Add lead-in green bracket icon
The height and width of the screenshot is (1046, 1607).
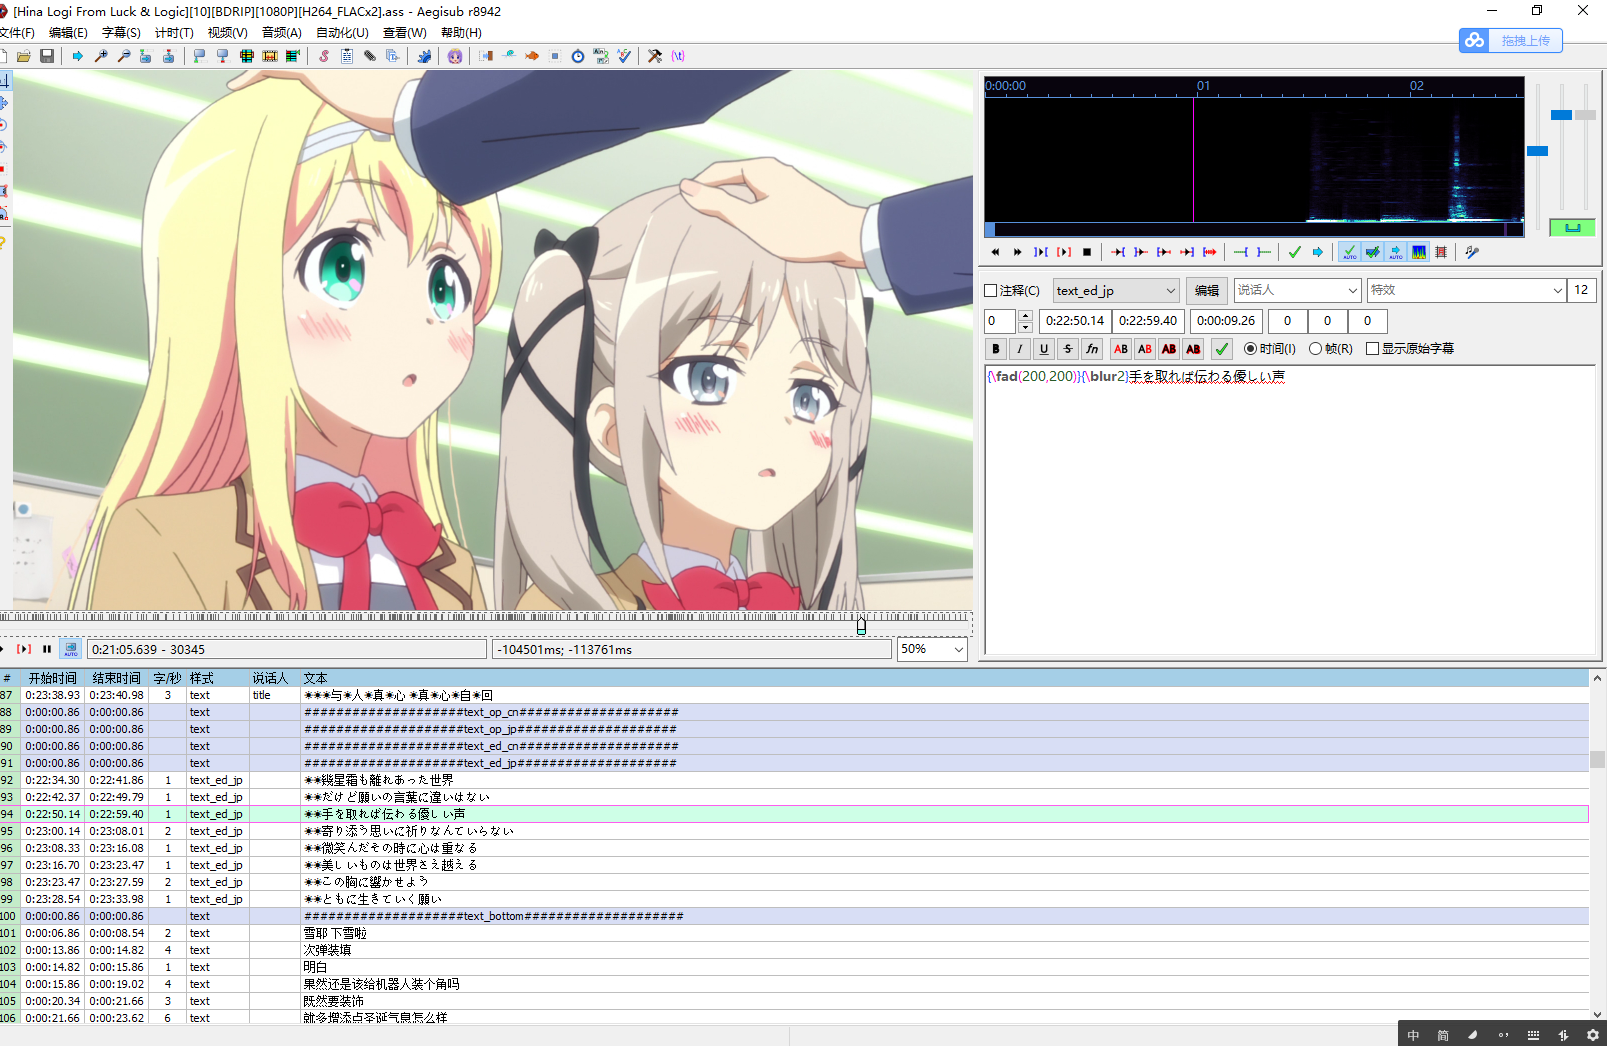(1241, 252)
